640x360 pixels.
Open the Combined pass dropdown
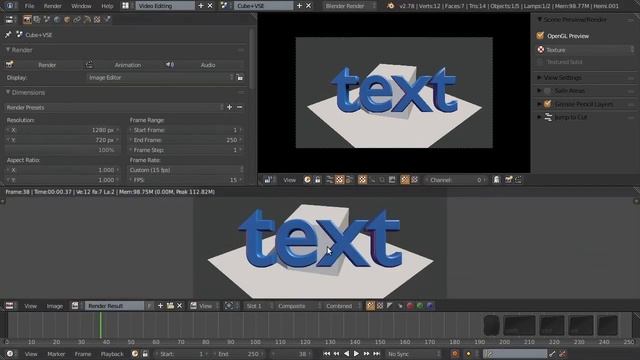point(342,306)
